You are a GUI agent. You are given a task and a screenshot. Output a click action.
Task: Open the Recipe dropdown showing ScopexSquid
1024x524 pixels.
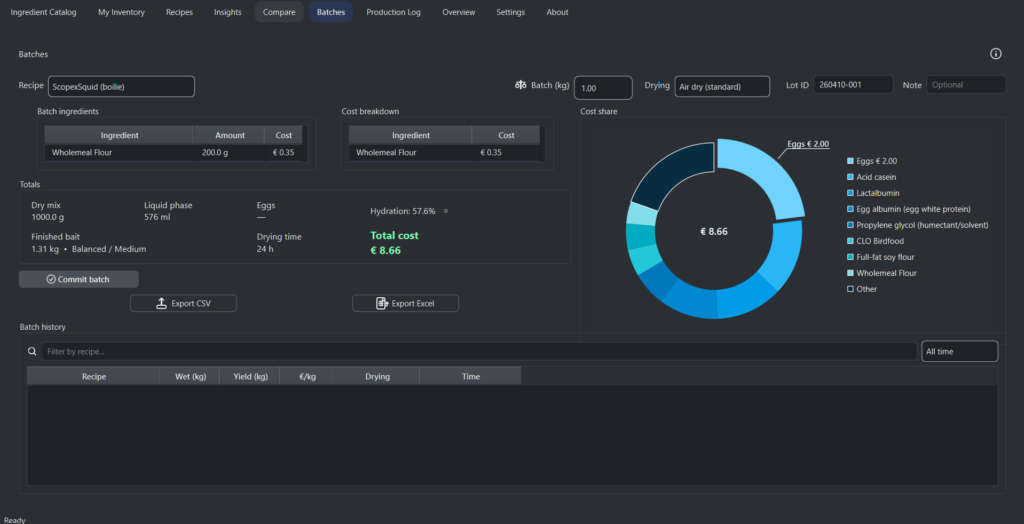pyautogui.click(x=121, y=87)
